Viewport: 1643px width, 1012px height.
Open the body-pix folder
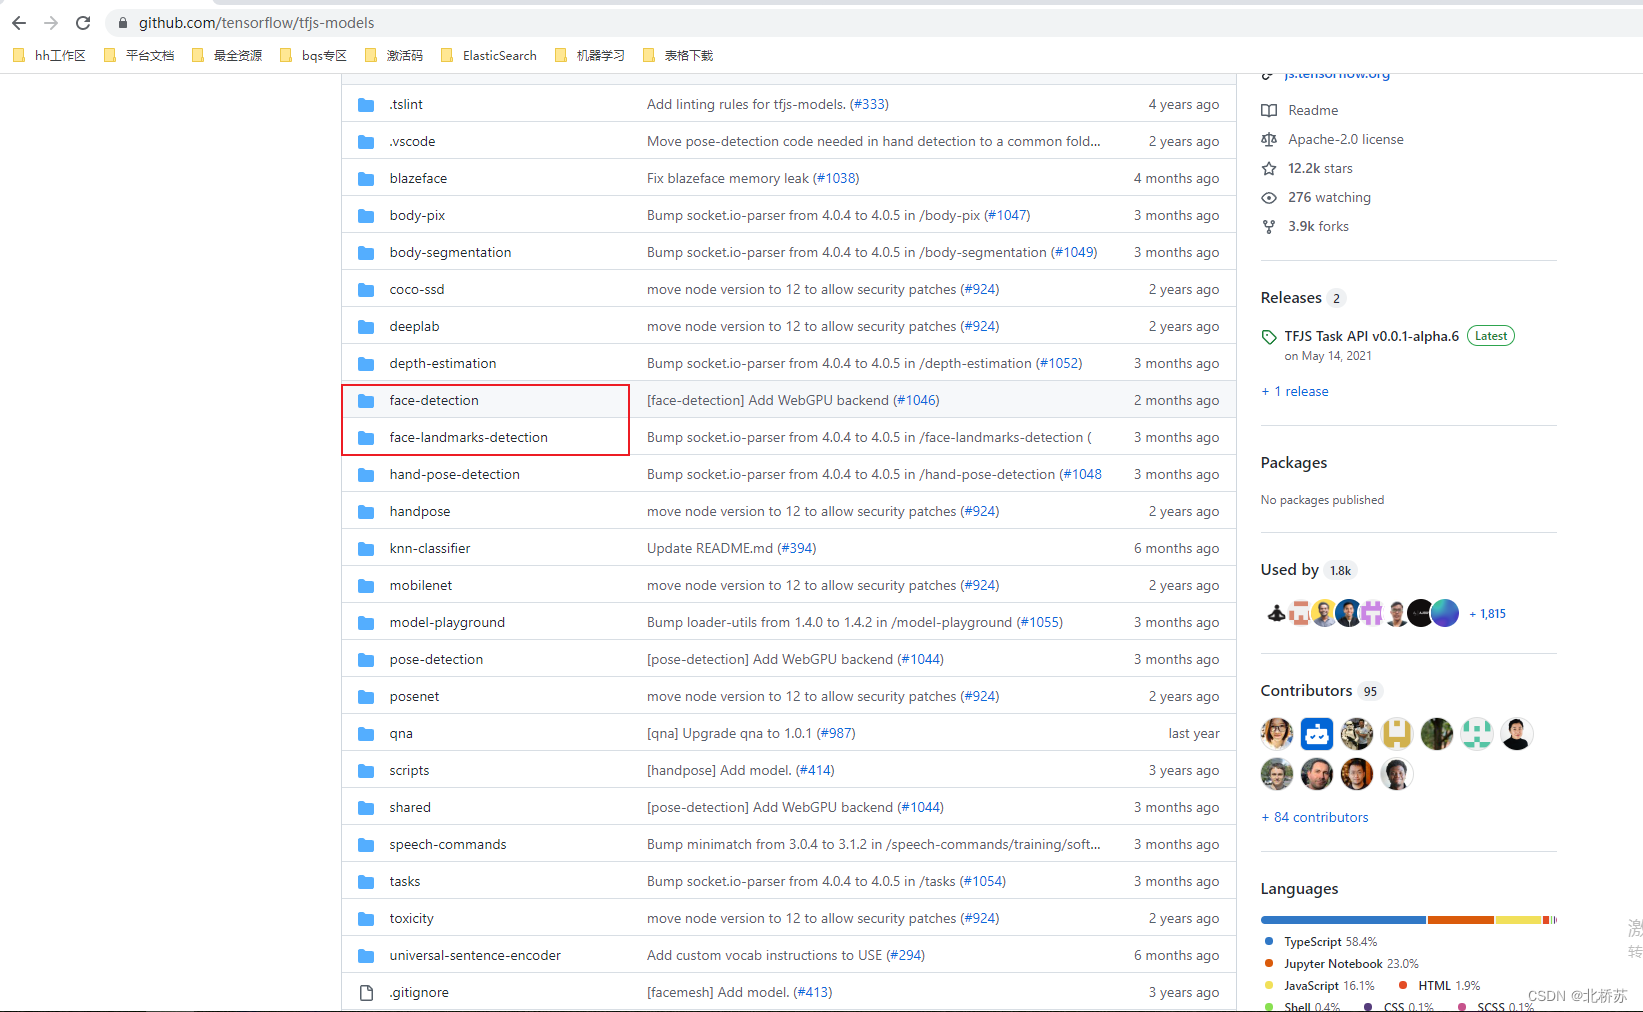[x=417, y=215]
